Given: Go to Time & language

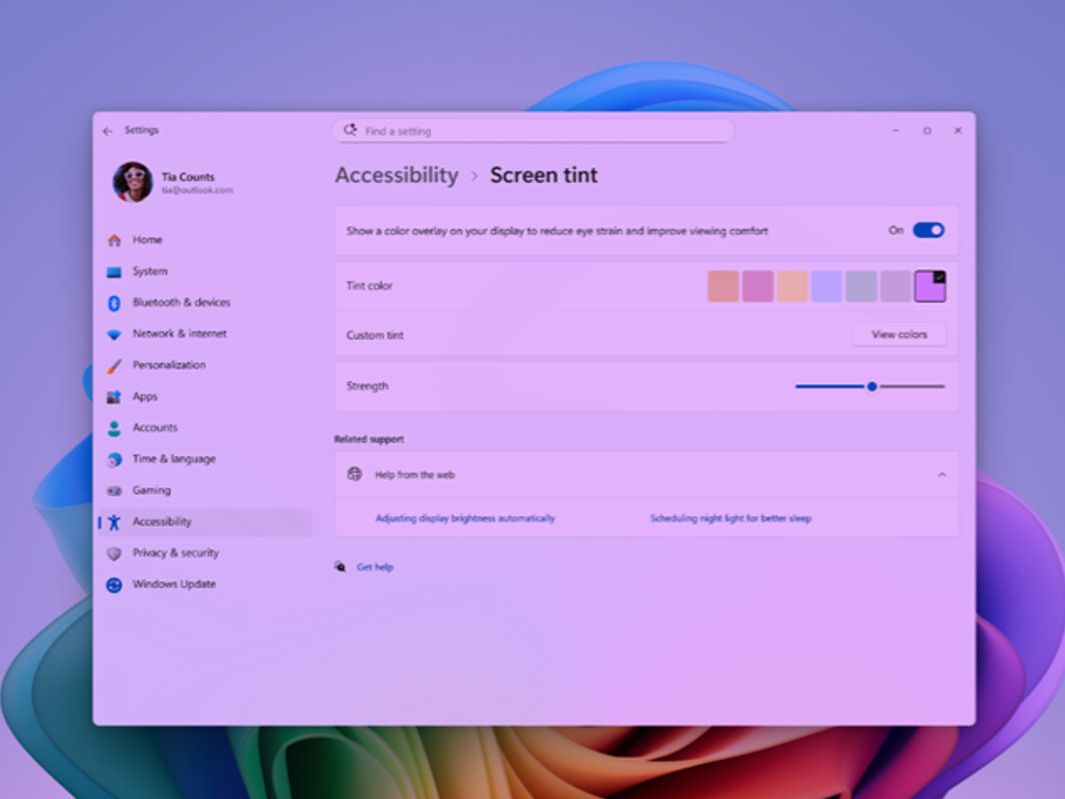Looking at the screenshot, I should 204,459.
